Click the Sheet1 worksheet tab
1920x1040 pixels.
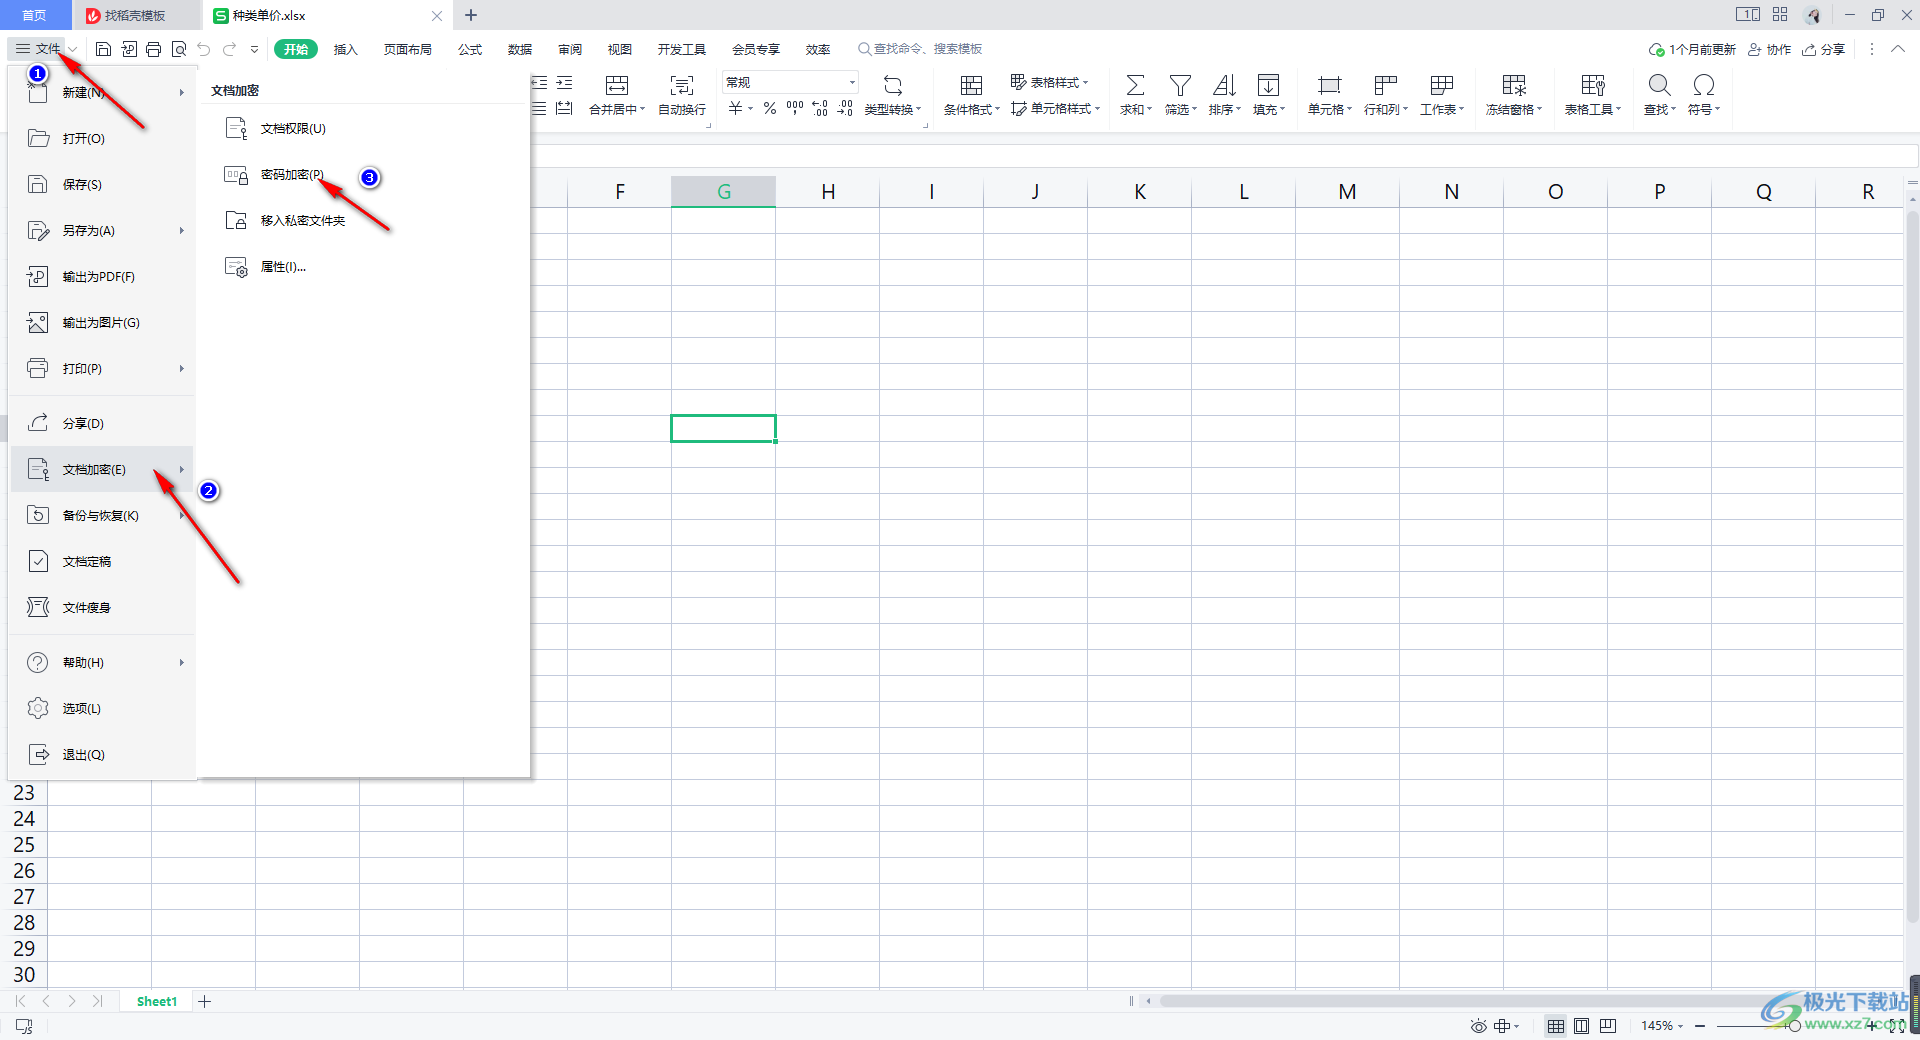[x=157, y=1001]
